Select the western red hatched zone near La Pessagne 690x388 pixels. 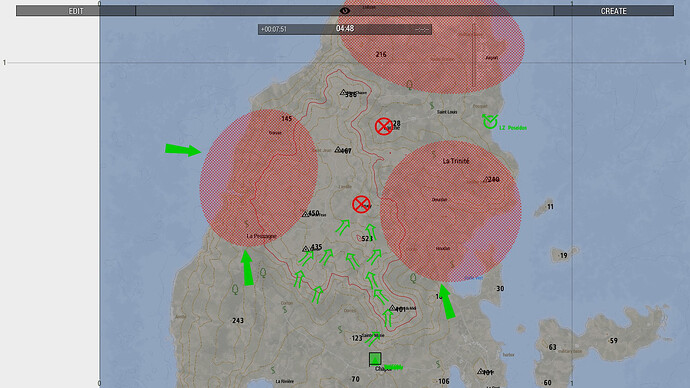pos(258,178)
